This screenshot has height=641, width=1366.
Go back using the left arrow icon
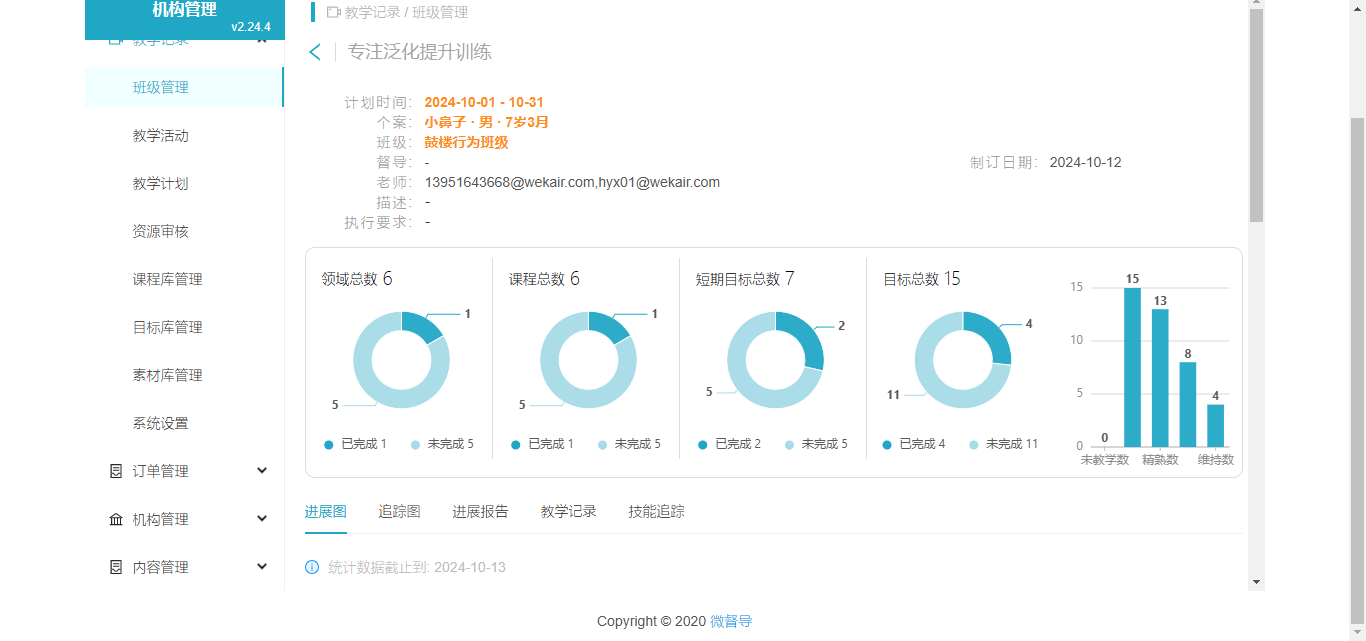pyautogui.click(x=315, y=52)
